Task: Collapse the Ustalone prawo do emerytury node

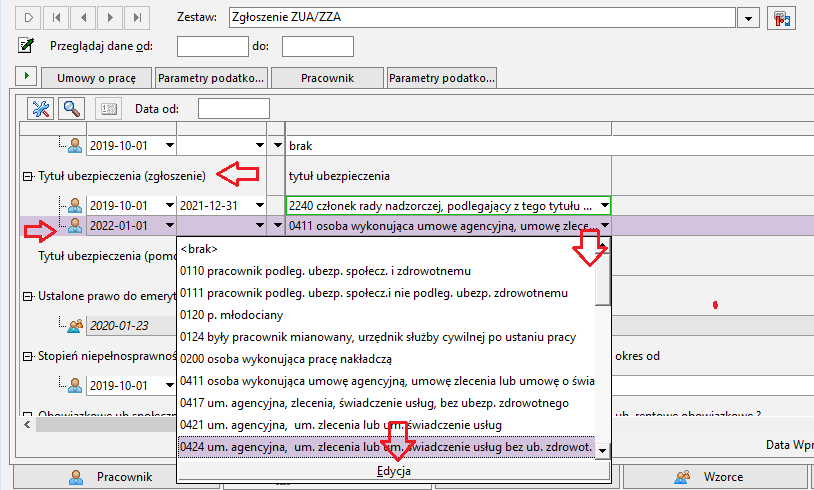Action: pos(28,296)
